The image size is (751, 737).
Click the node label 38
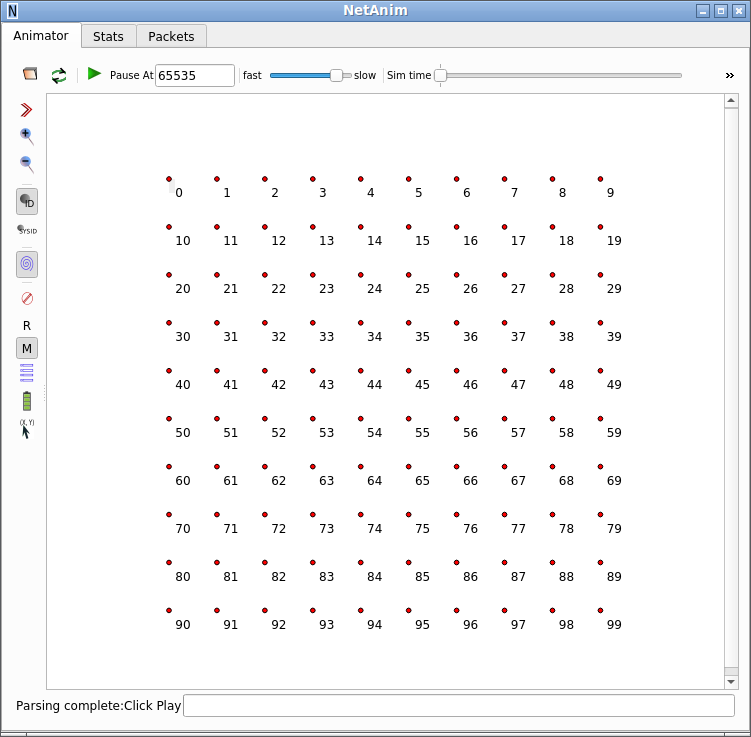point(566,337)
